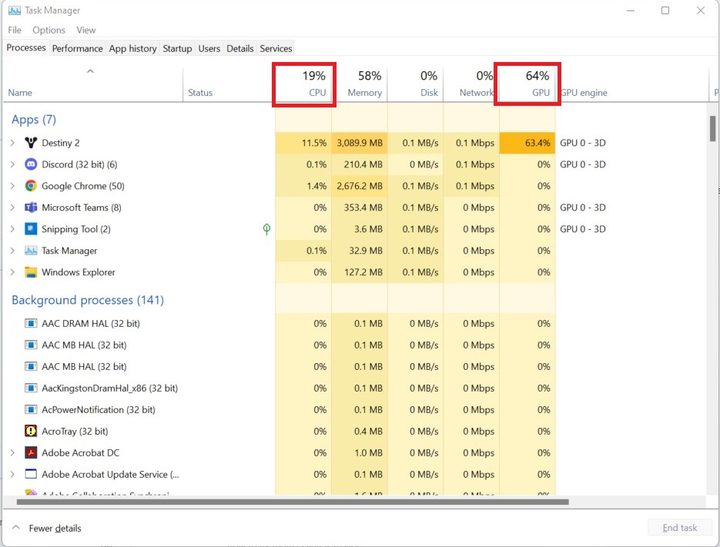This screenshot has height=547, width=720.
Task: Expand the Adobe Acrobat Update Service row
Action: pos(12,474)
